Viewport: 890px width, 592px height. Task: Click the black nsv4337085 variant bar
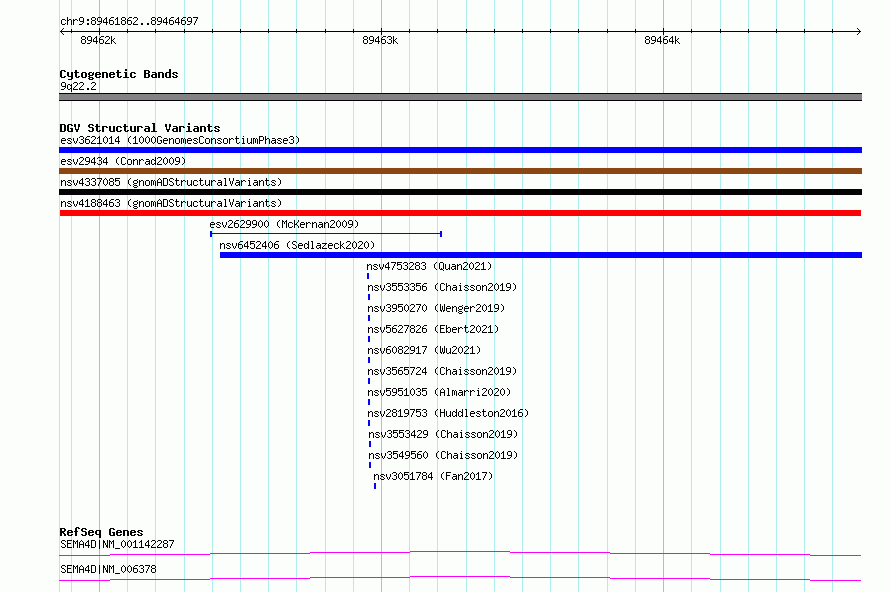460,192
